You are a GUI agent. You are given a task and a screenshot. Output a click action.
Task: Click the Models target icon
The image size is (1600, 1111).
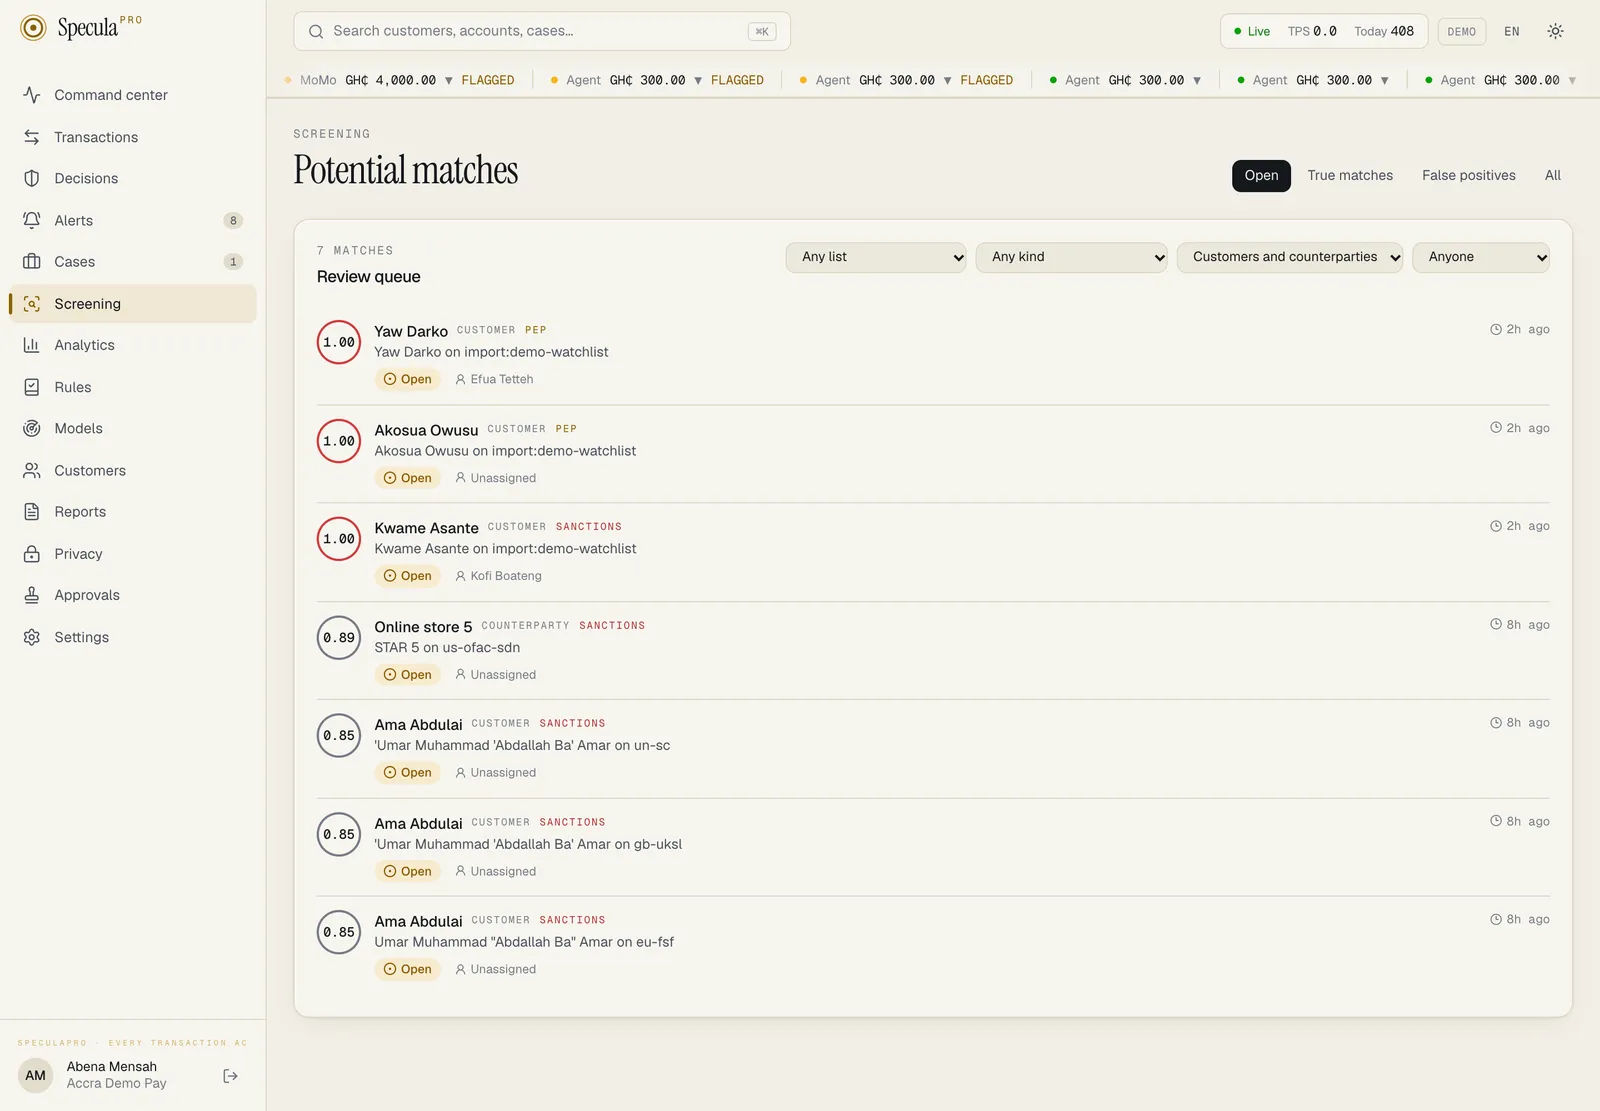point(32,428)
